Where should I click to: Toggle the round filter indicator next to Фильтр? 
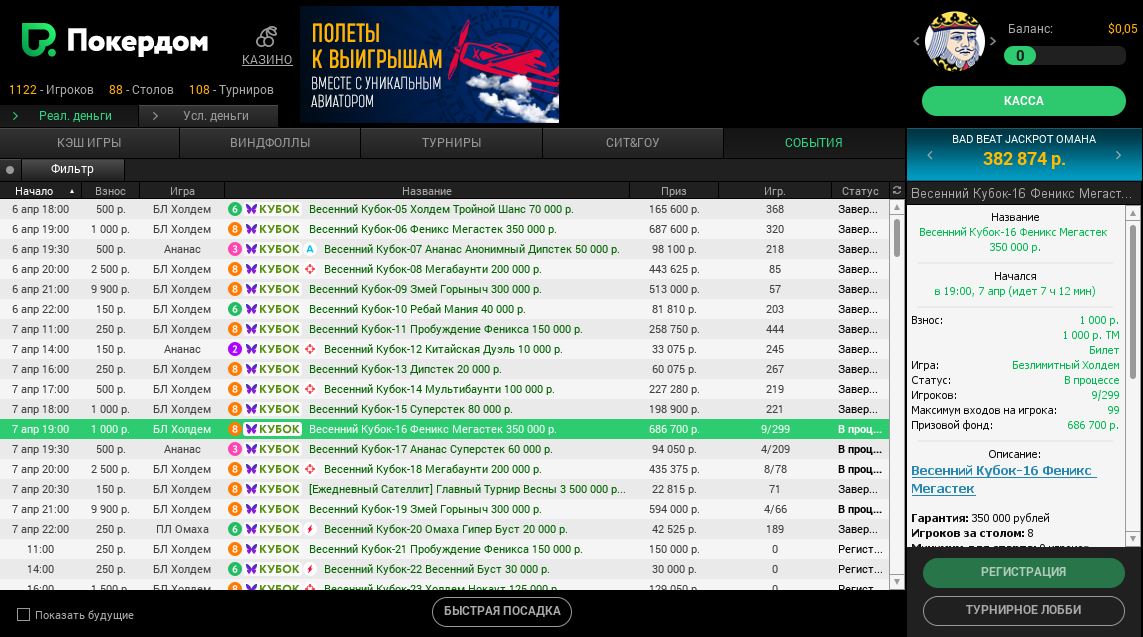[x=10, y=170]
